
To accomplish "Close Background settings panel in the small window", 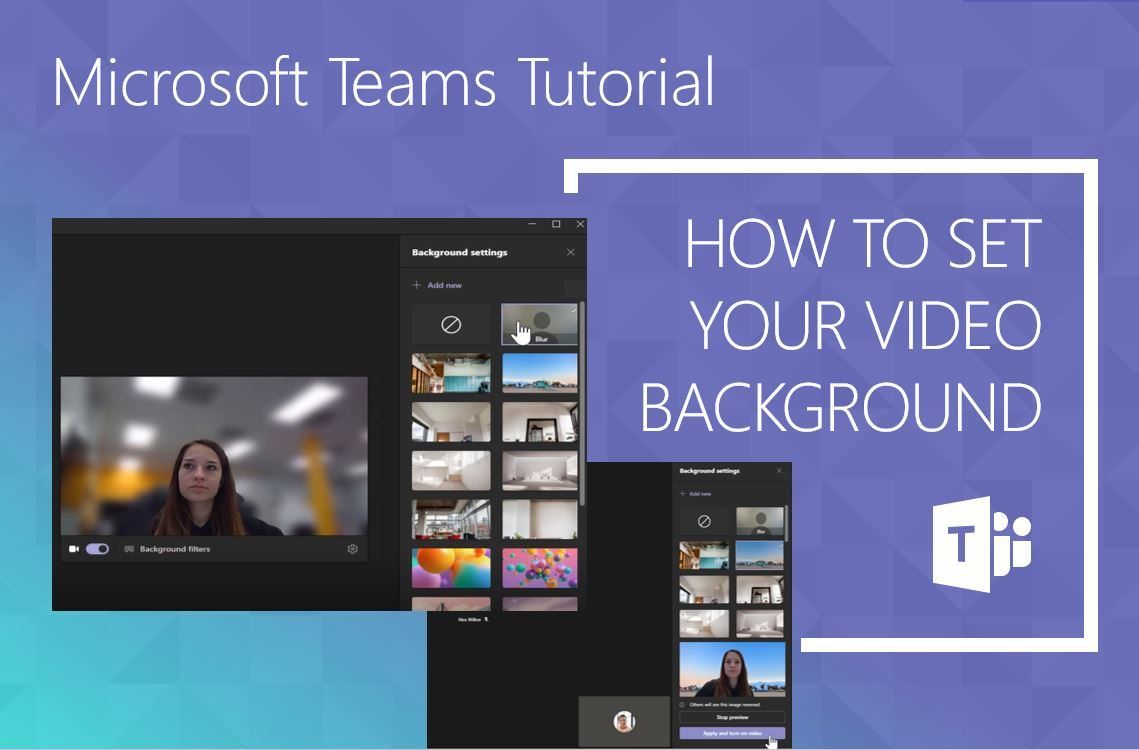I will [x=779, y=471].
